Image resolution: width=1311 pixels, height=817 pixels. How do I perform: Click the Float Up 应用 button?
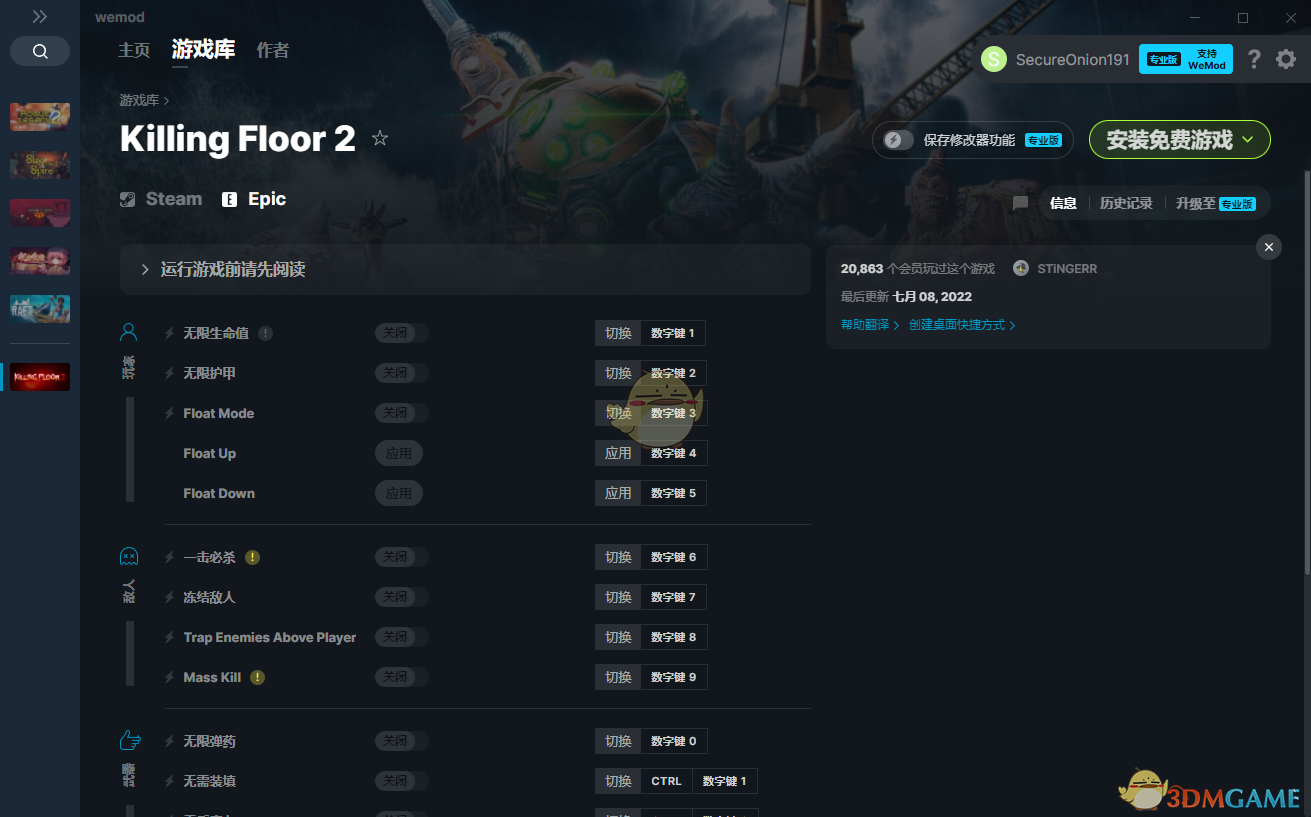(x=399, y=453)
